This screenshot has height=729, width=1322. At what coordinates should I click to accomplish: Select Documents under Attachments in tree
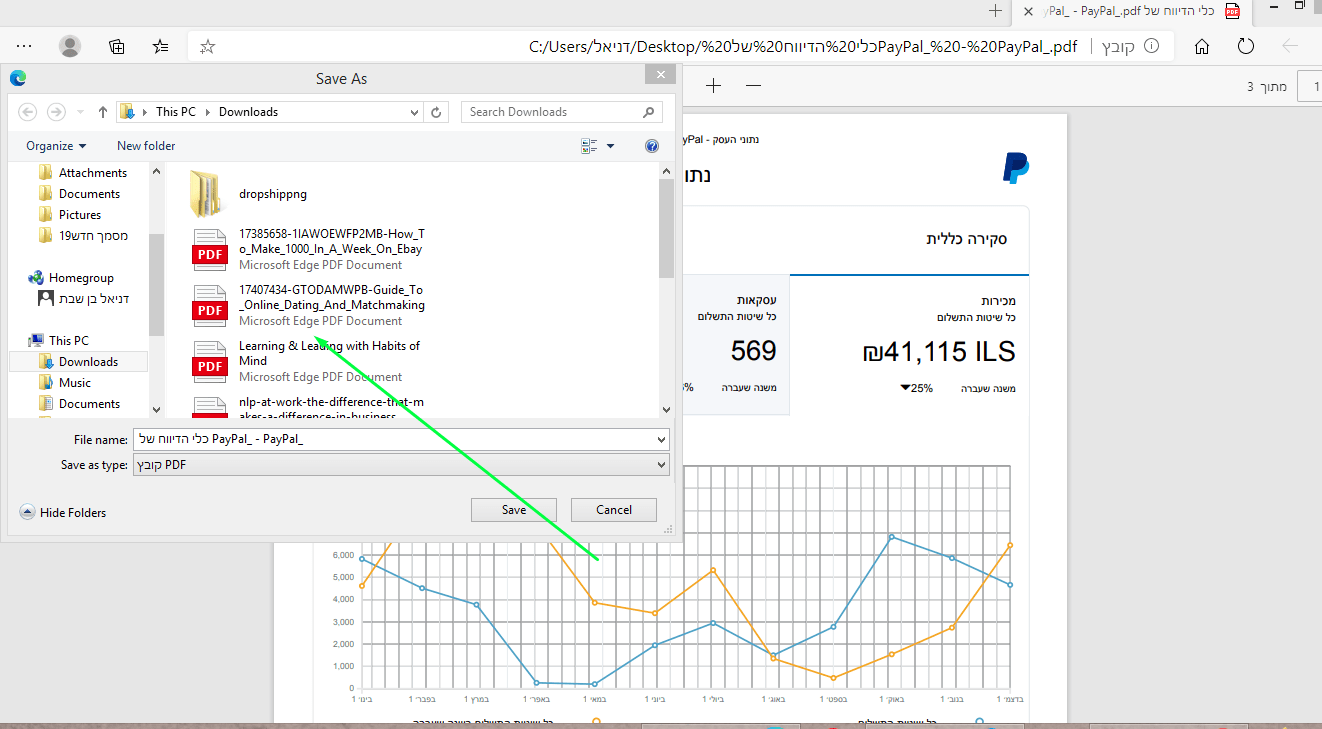coord(89,194)
